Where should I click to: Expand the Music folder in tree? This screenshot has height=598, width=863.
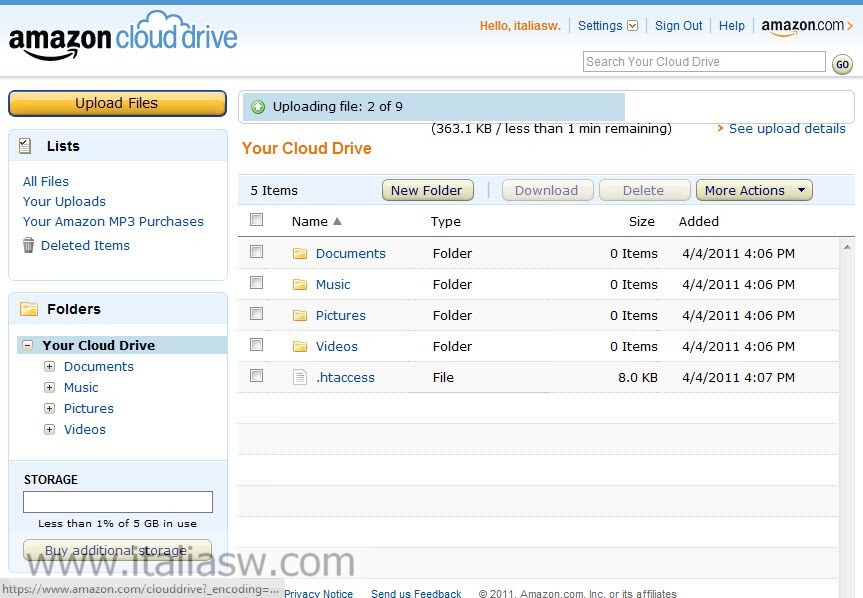click(50, 387)
